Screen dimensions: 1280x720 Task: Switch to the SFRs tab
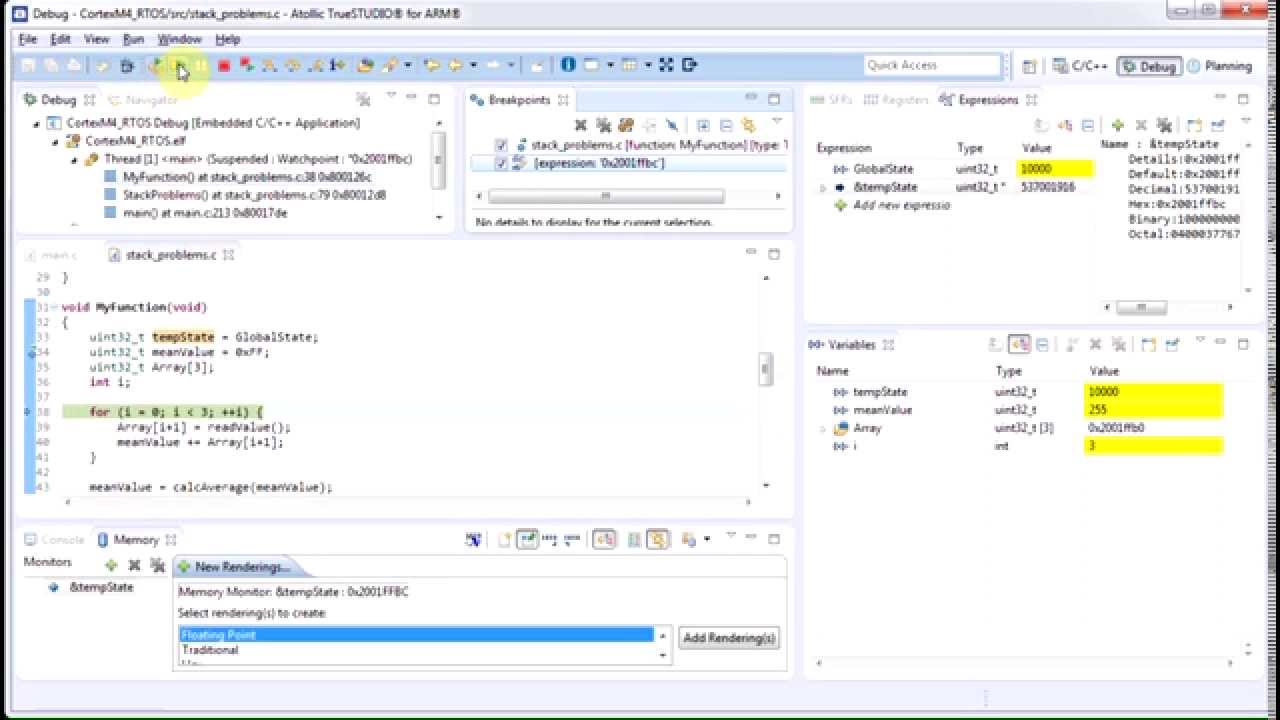pos(833,100)
